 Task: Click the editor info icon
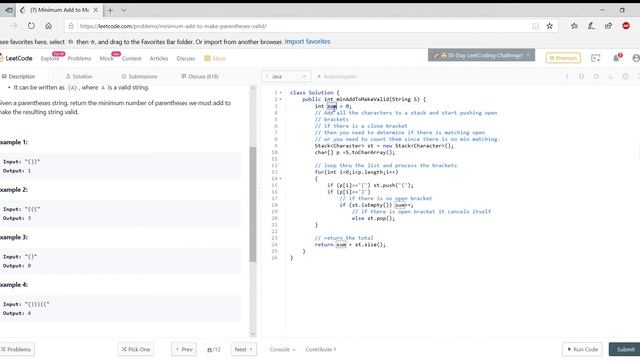[567, 76]
